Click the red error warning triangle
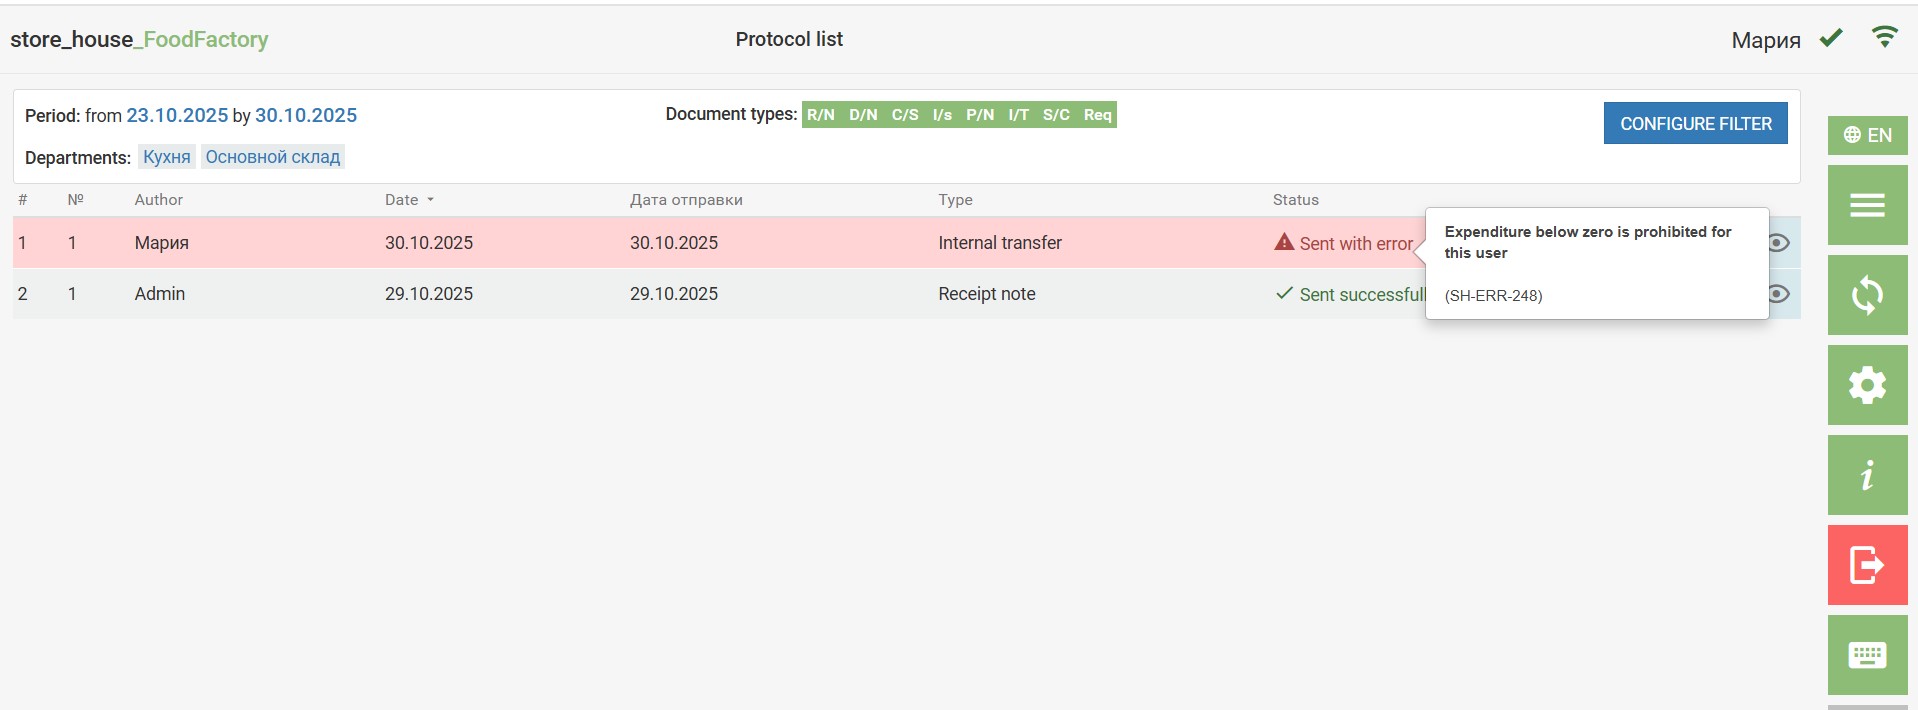This screenshot has height=710, width=1918. pos(1284,242)
